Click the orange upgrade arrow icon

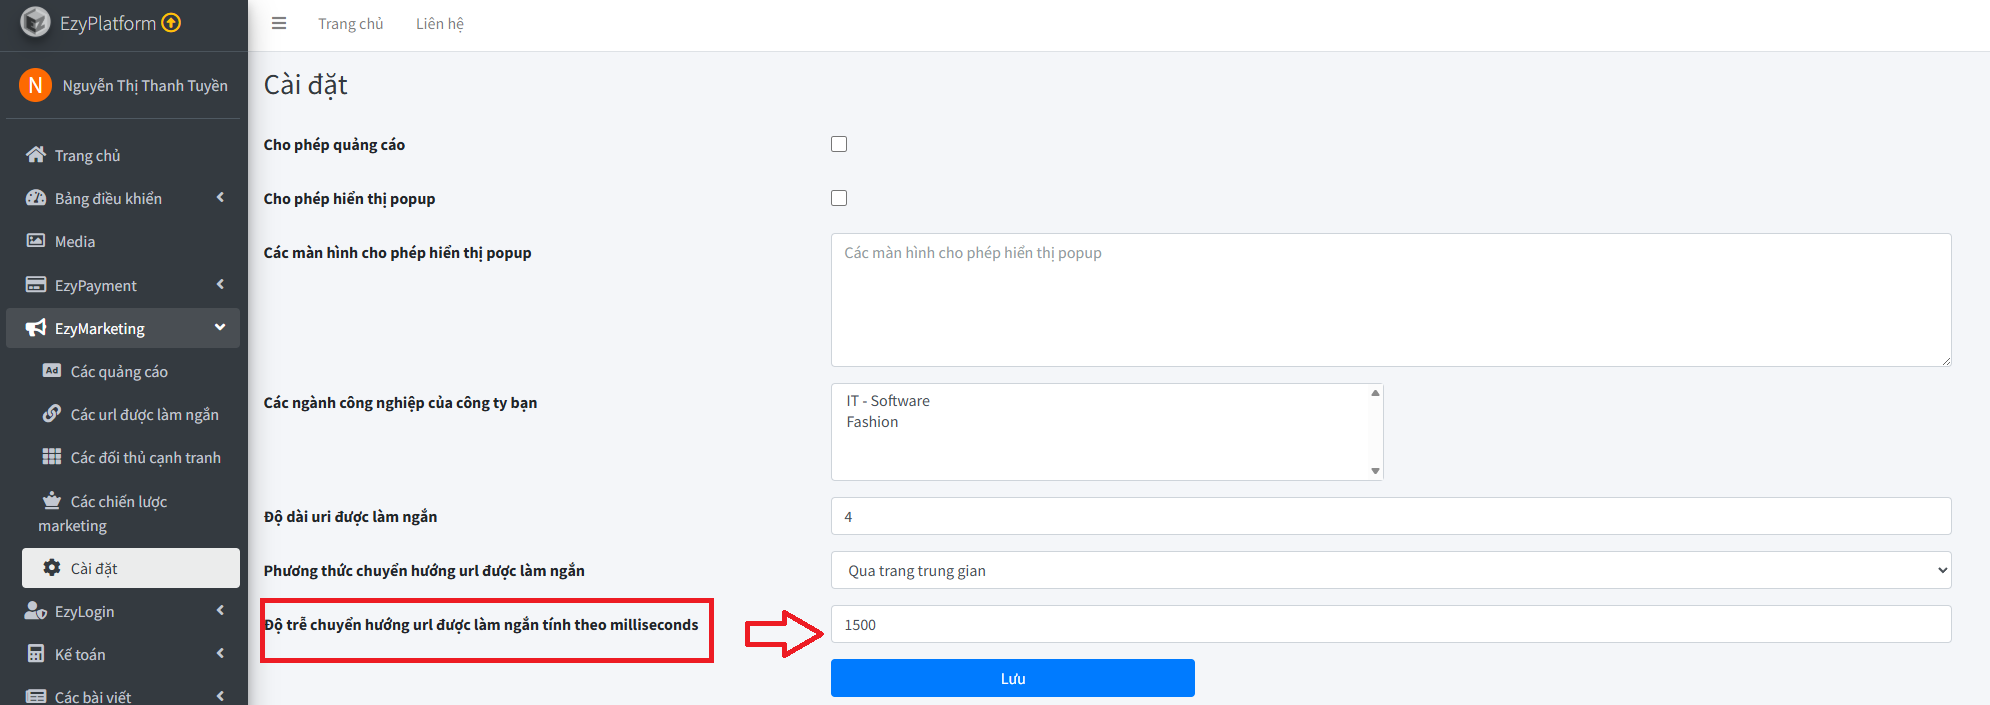click(171, 23)
